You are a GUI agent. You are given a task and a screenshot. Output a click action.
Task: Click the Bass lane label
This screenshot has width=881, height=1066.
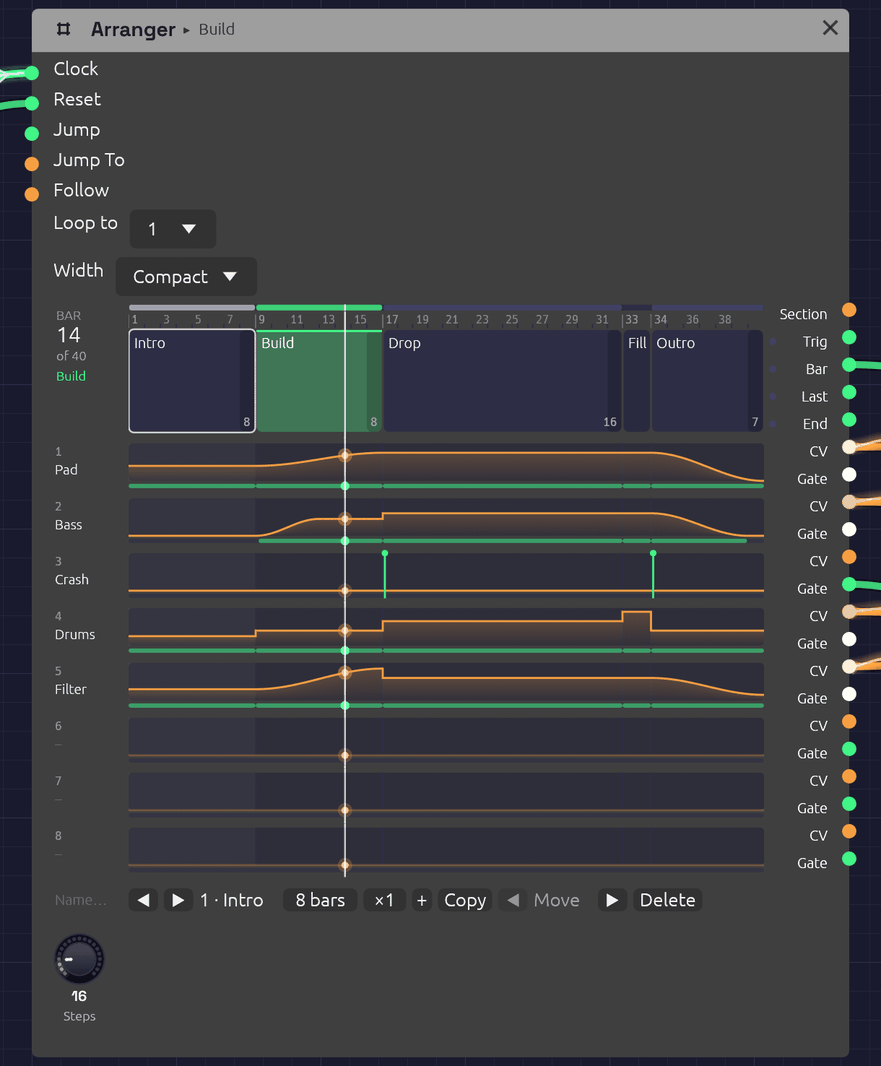click(68, 525)
